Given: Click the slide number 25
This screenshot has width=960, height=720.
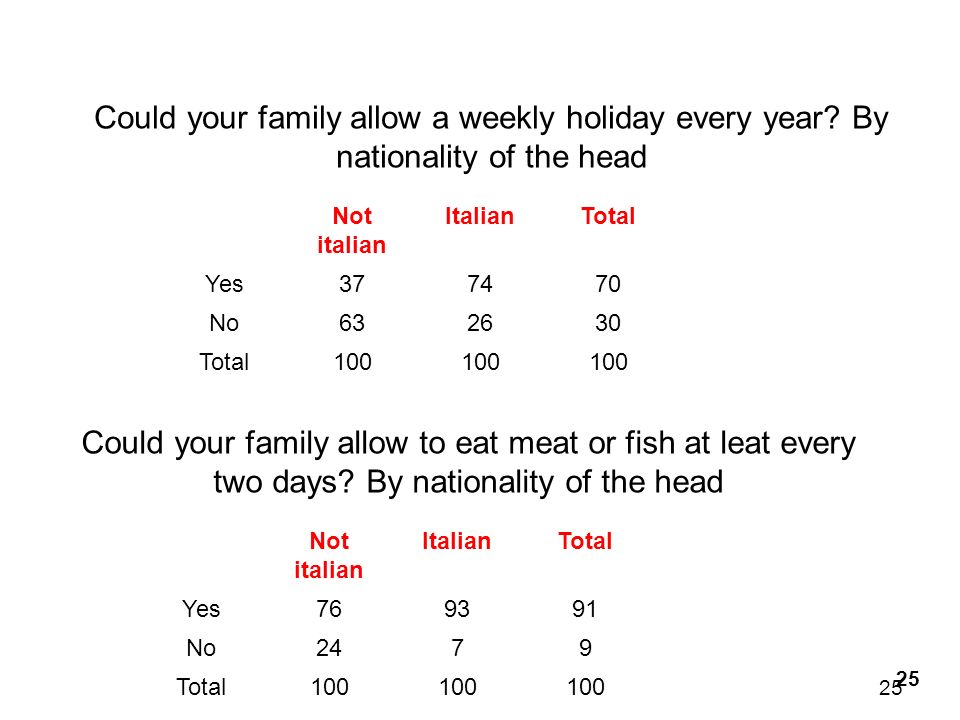Looking at the screenshot, I should 908,679.
